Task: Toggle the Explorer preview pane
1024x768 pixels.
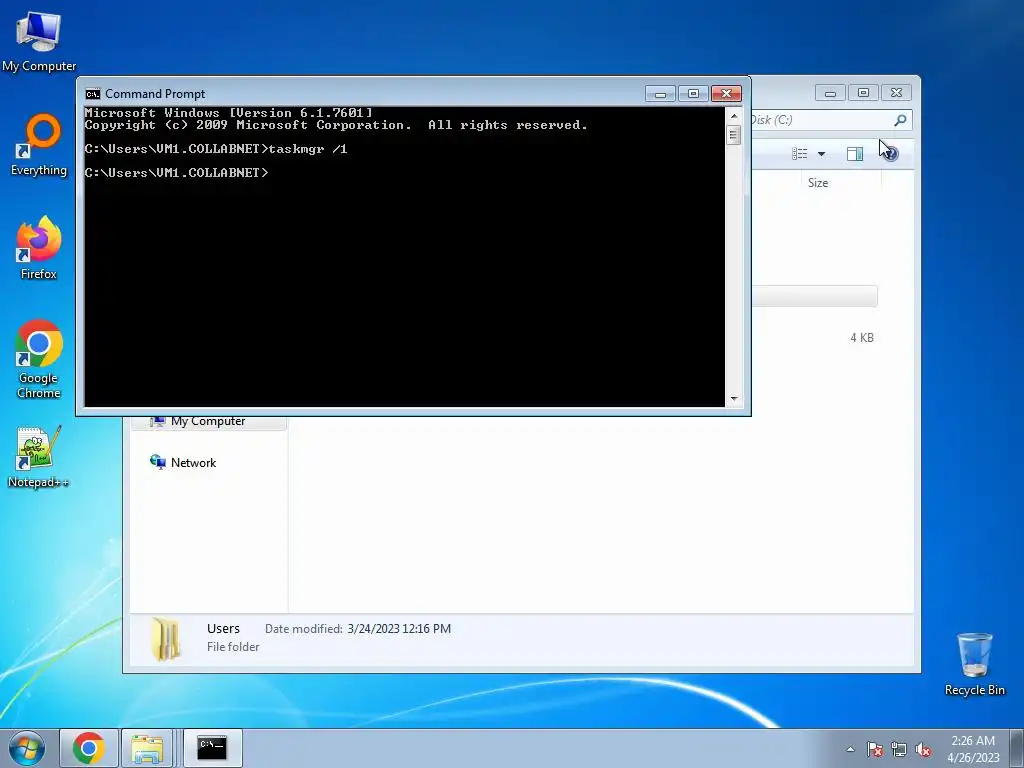Action: coord(855,153)
